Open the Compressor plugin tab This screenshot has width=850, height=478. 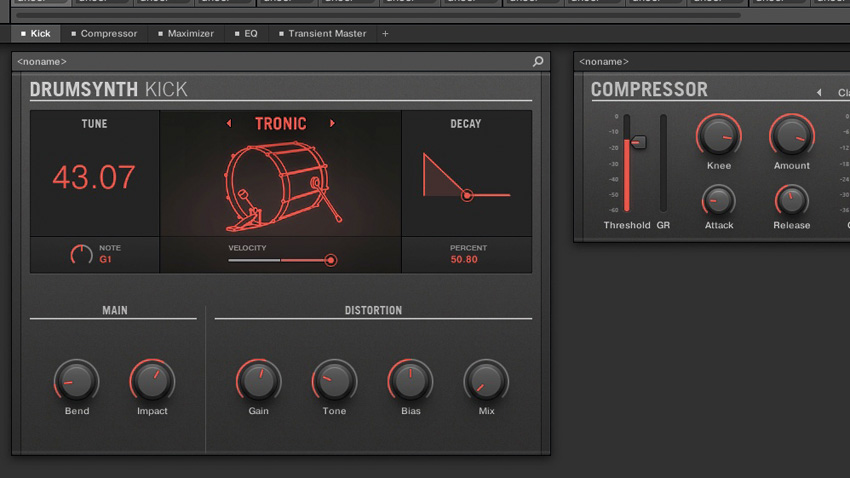click(x=104, y=34)
